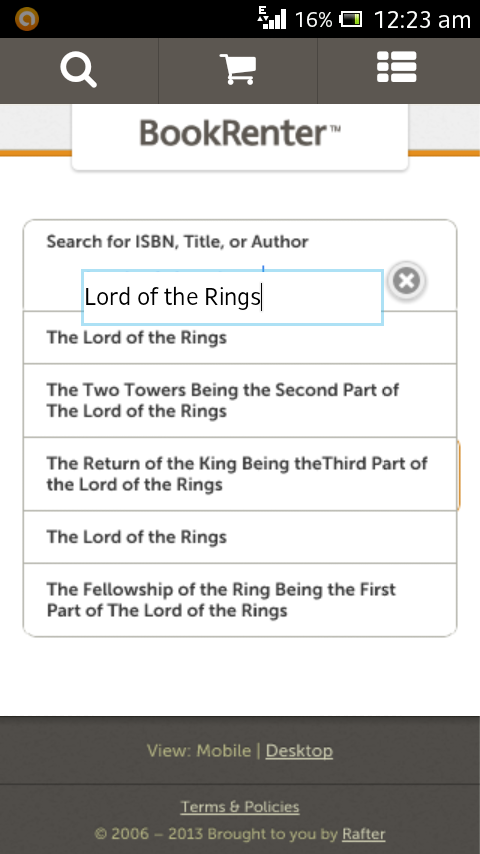Image resolution: width=480 pixels, height=854 pixels.
Task: Tap the BookRenter logo
Action: coord(240,133)
